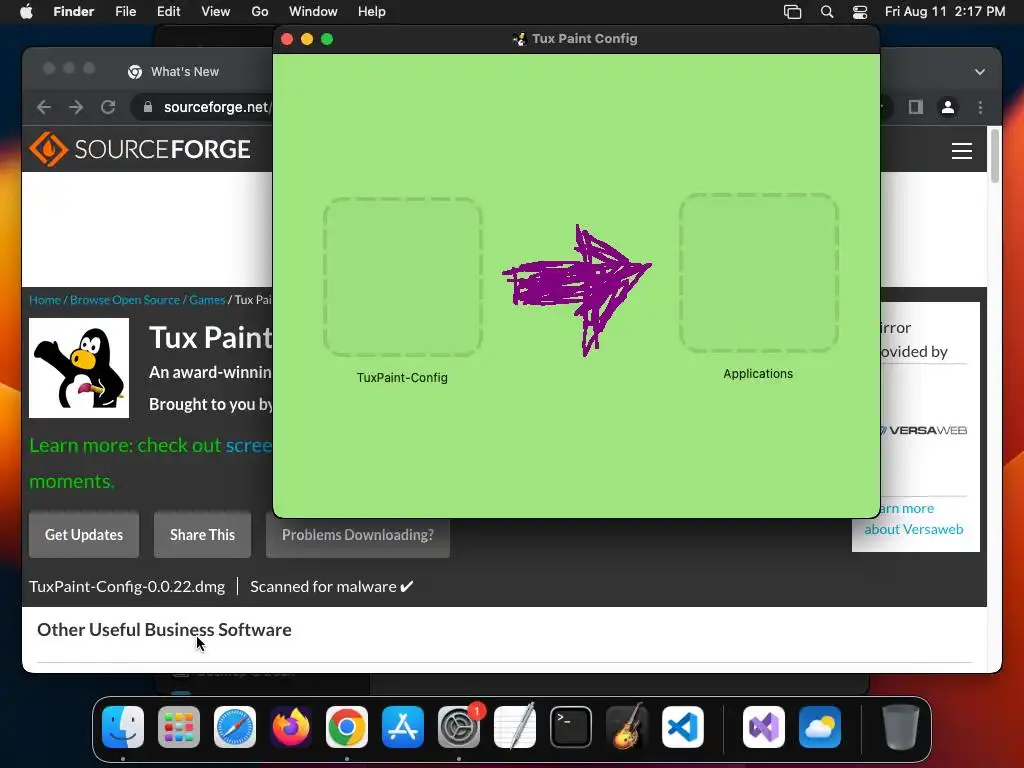Image resolution: width=1024 pixels, height=768 pixels.
Task: Open the App Store from the Dock
Action: pos(403,727)
